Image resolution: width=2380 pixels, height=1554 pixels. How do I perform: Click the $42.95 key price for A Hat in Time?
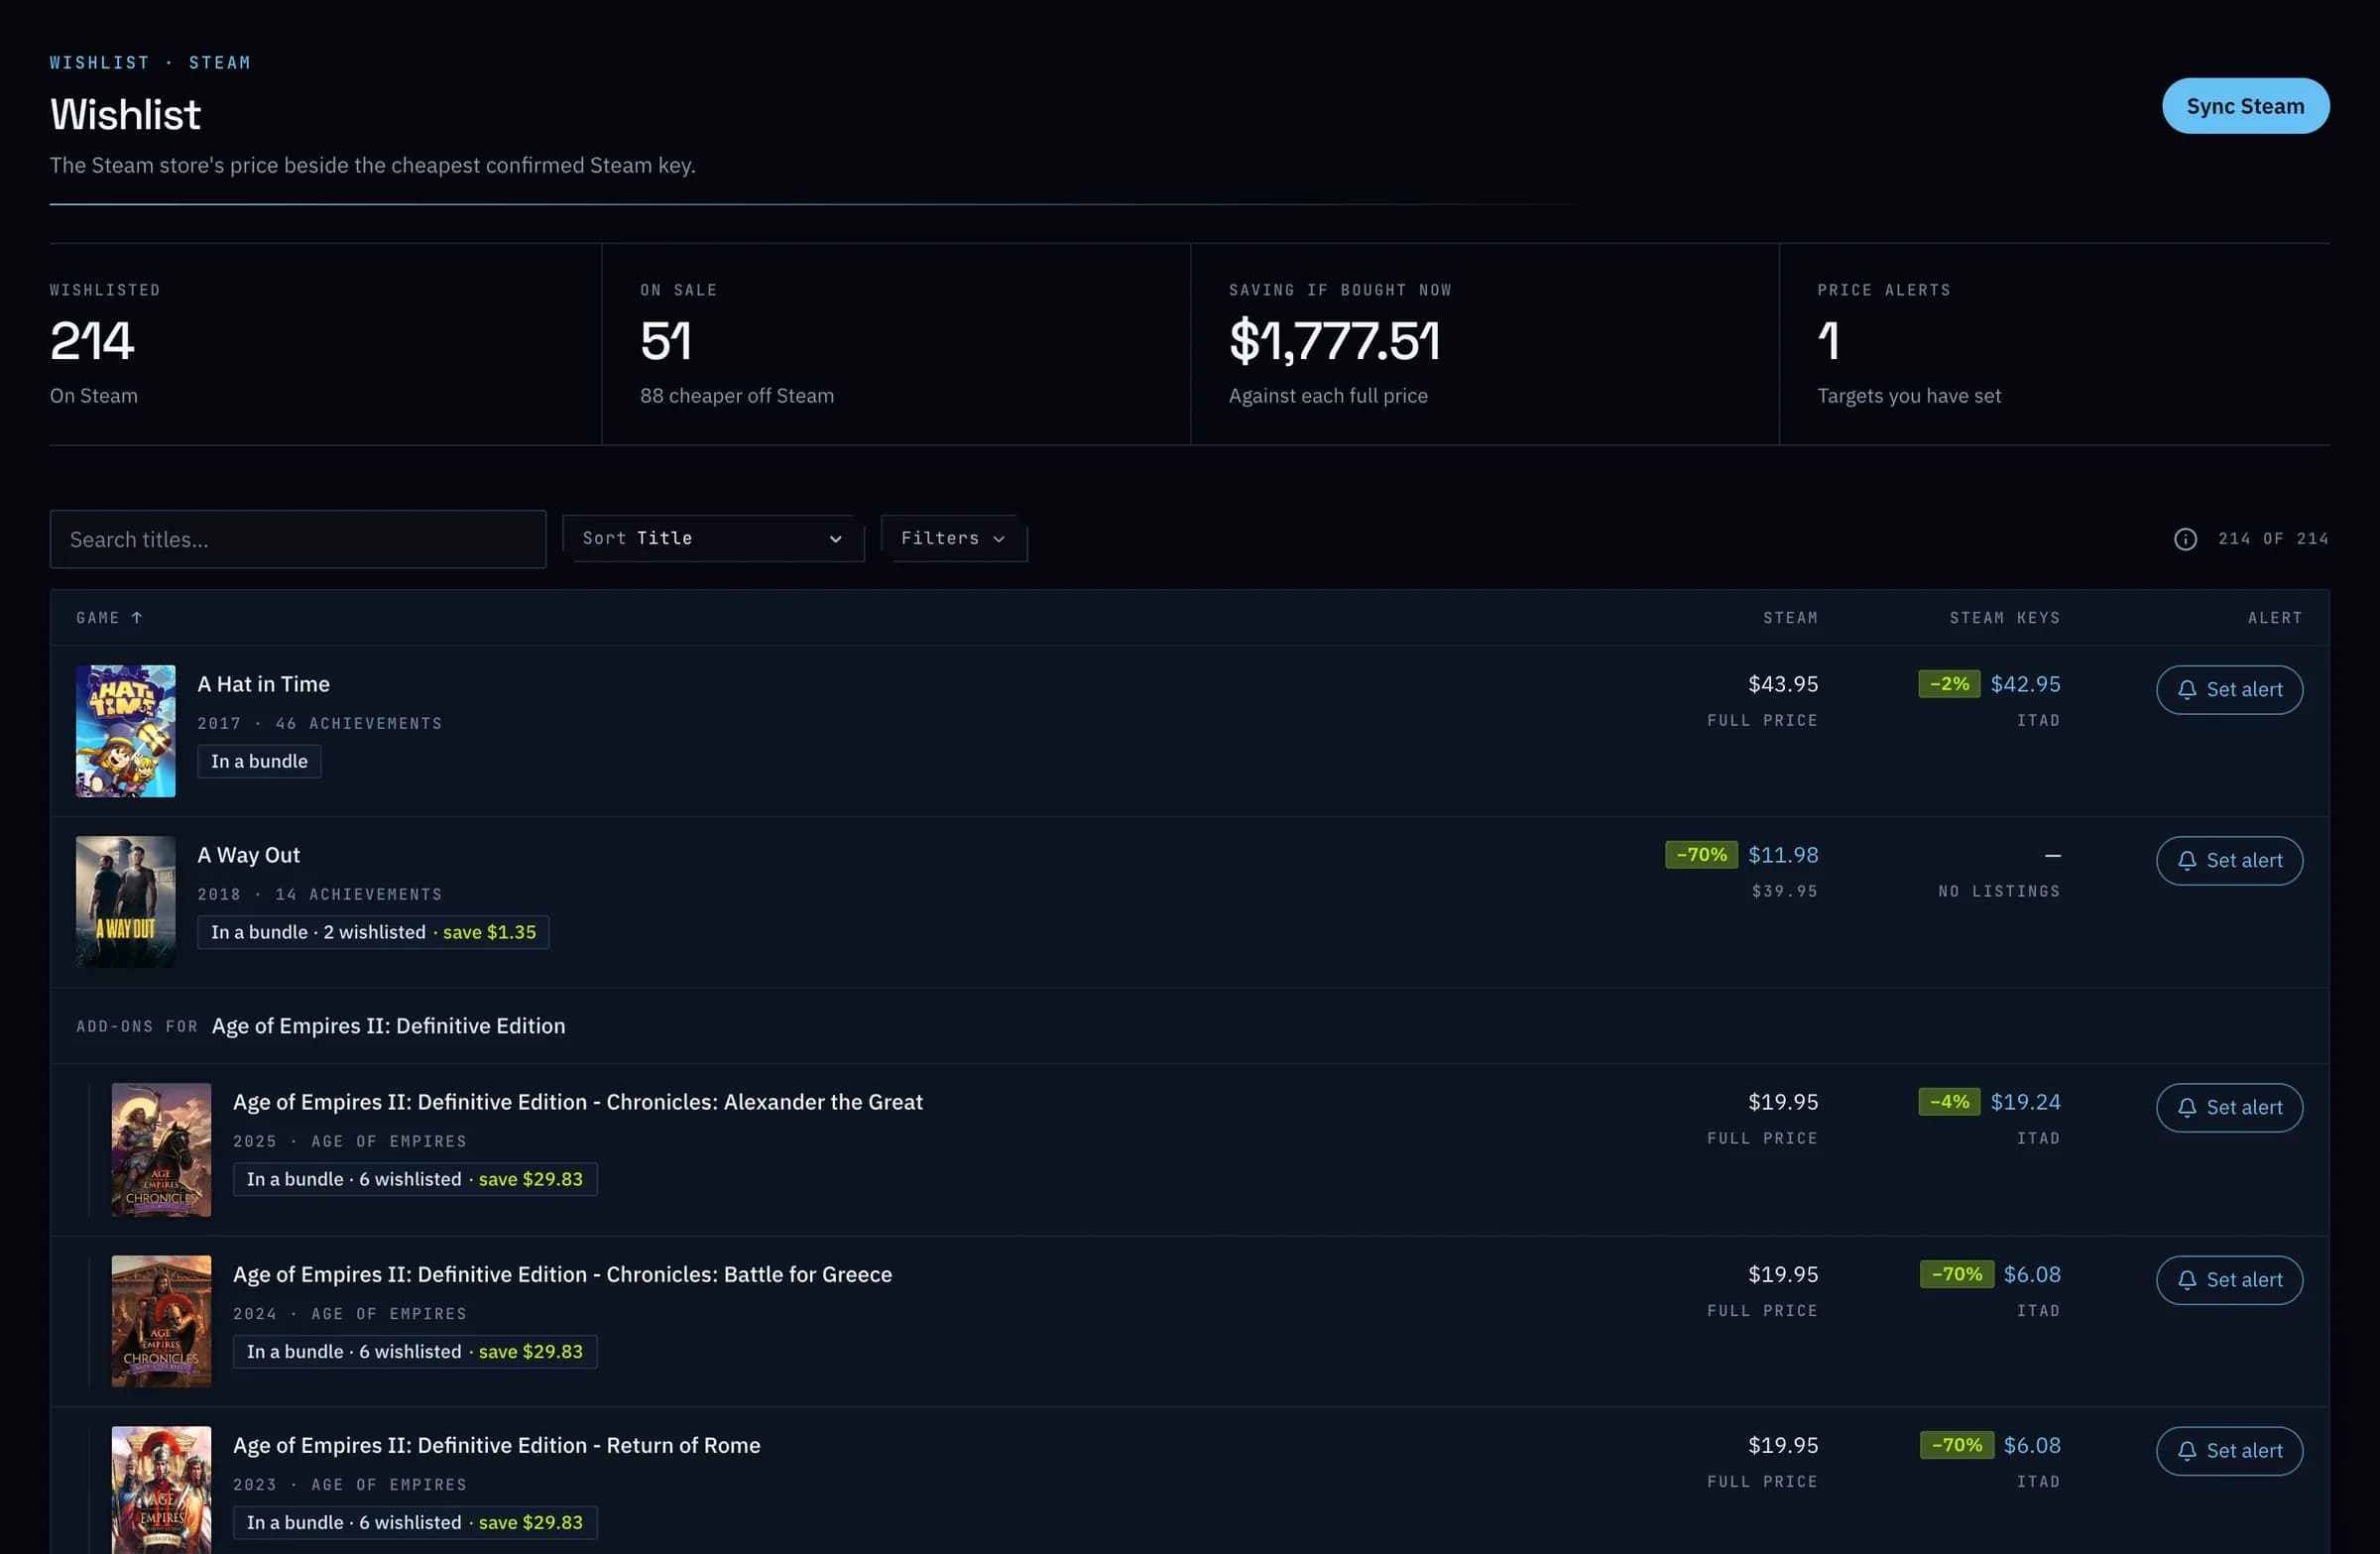2025,684
